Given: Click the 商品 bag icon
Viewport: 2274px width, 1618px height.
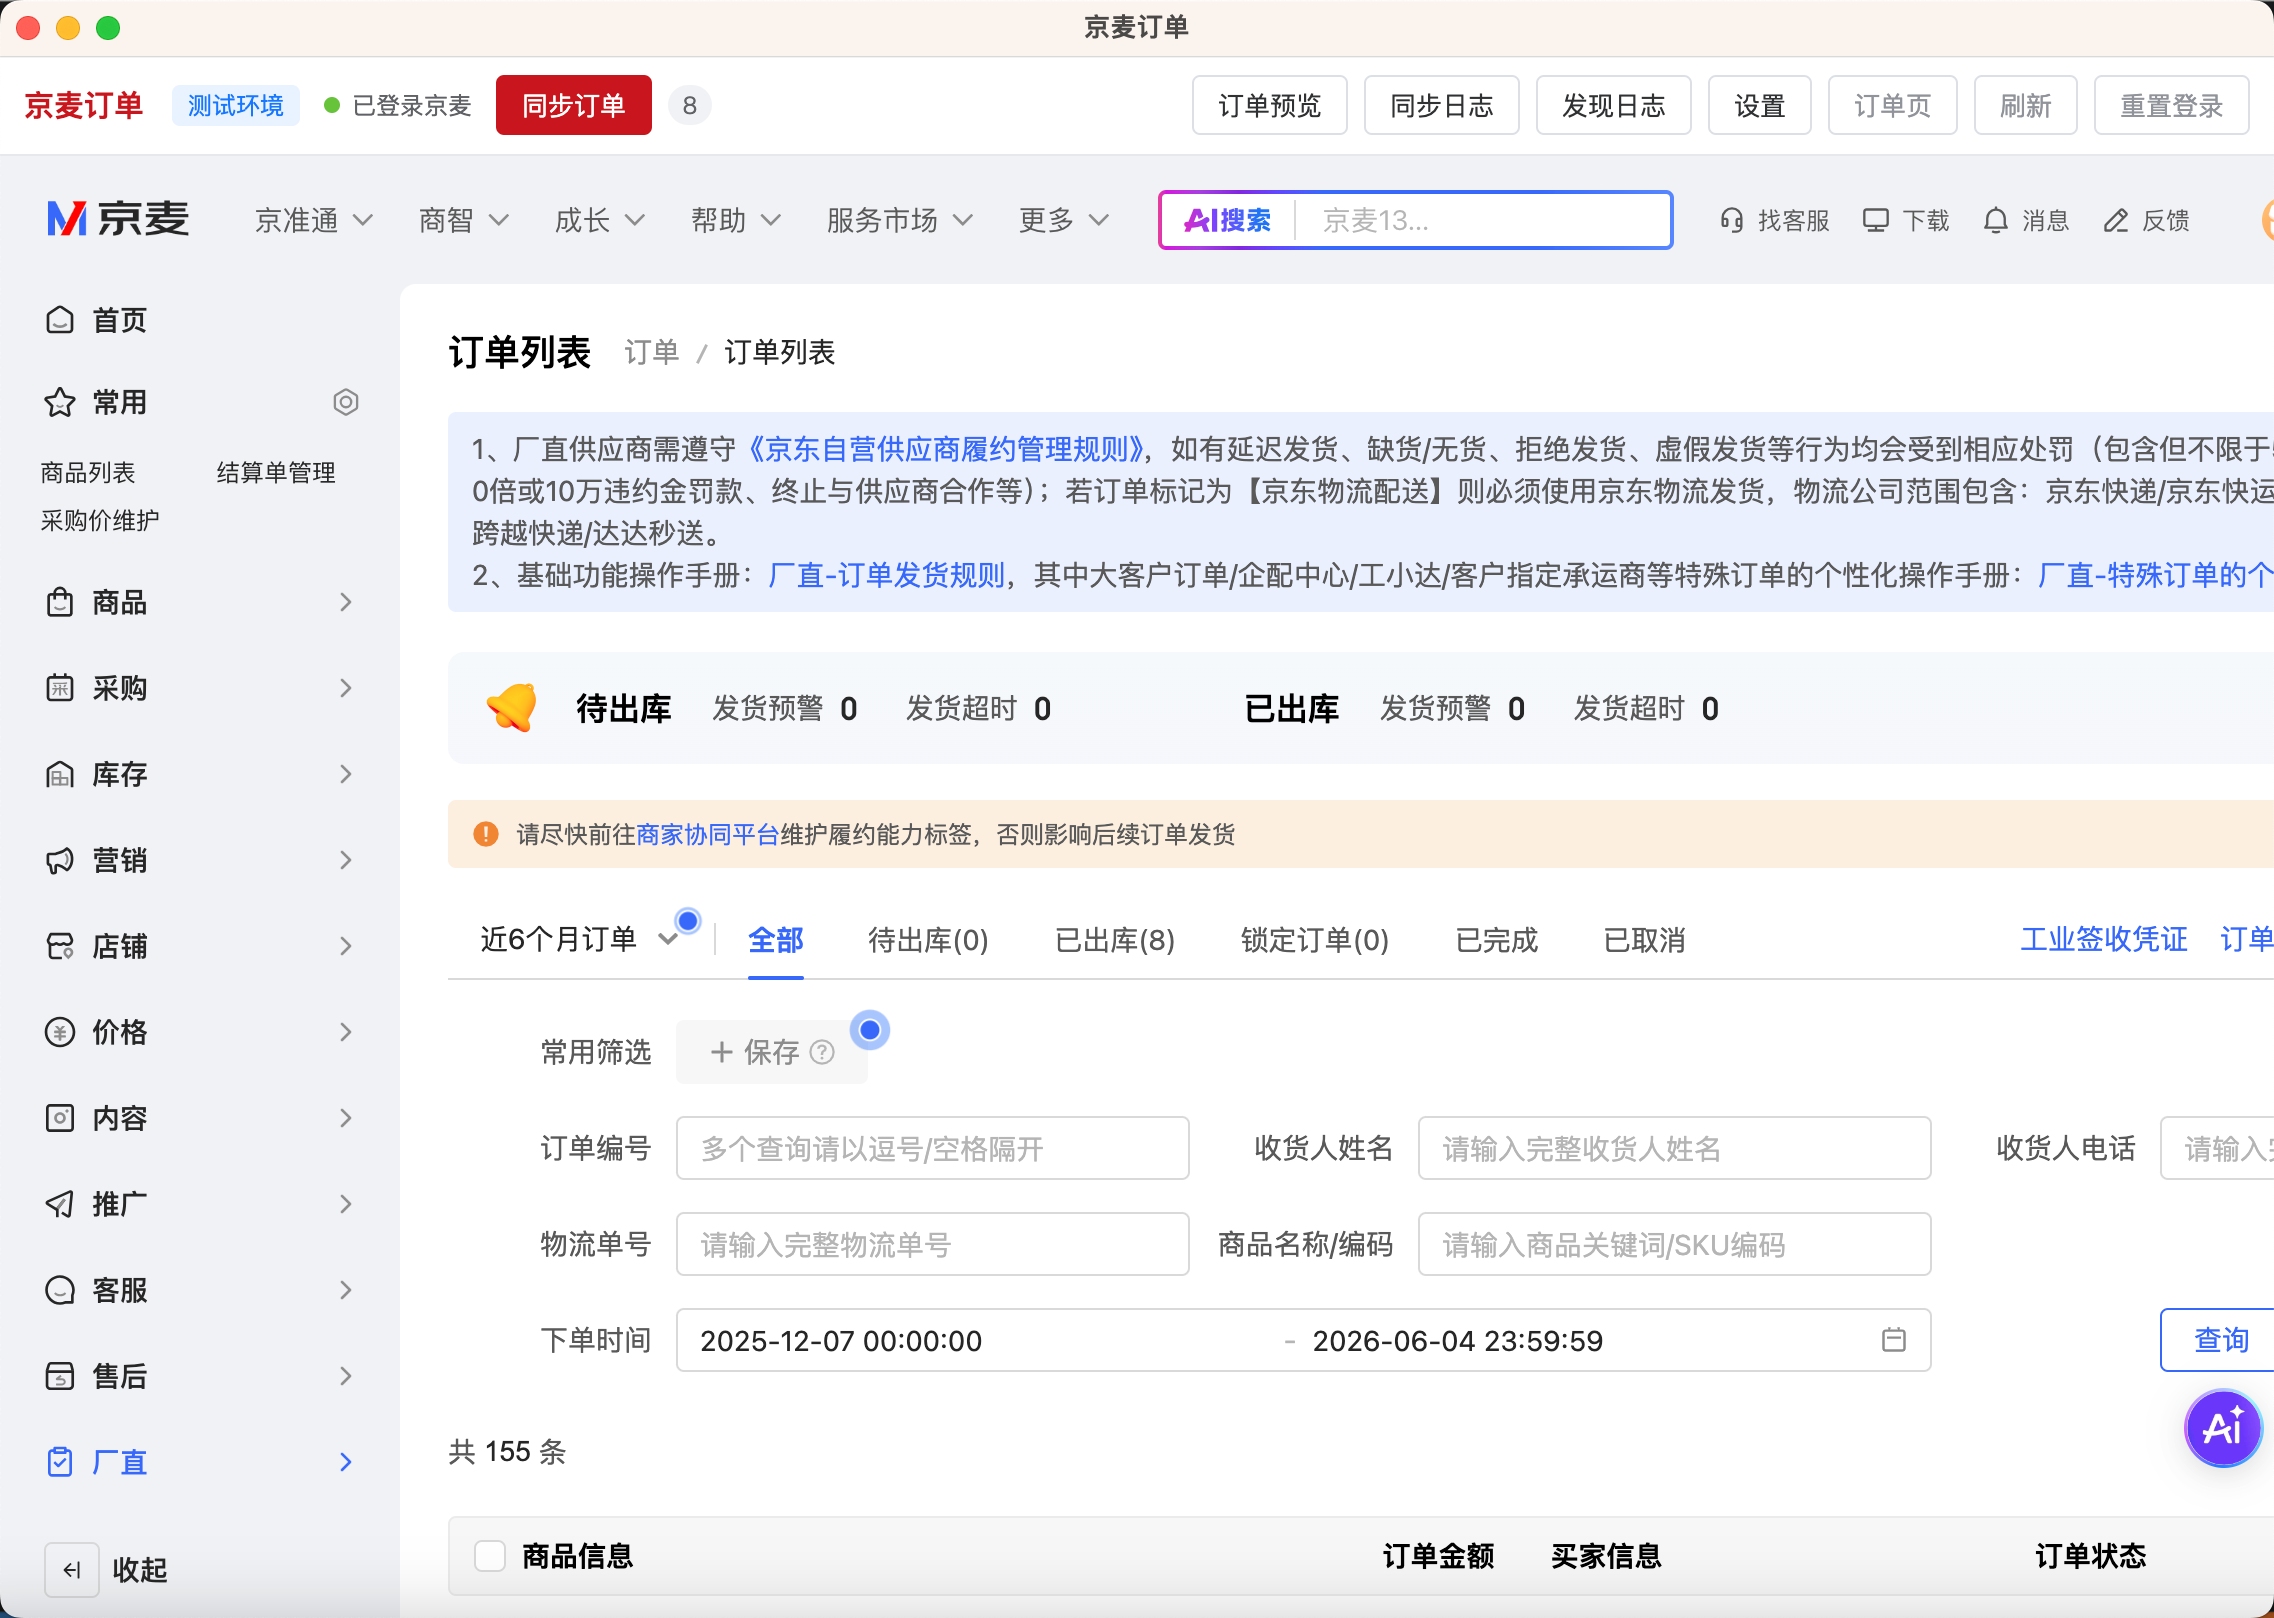Looking at the screenshot, I should click(x=60, y=602).
